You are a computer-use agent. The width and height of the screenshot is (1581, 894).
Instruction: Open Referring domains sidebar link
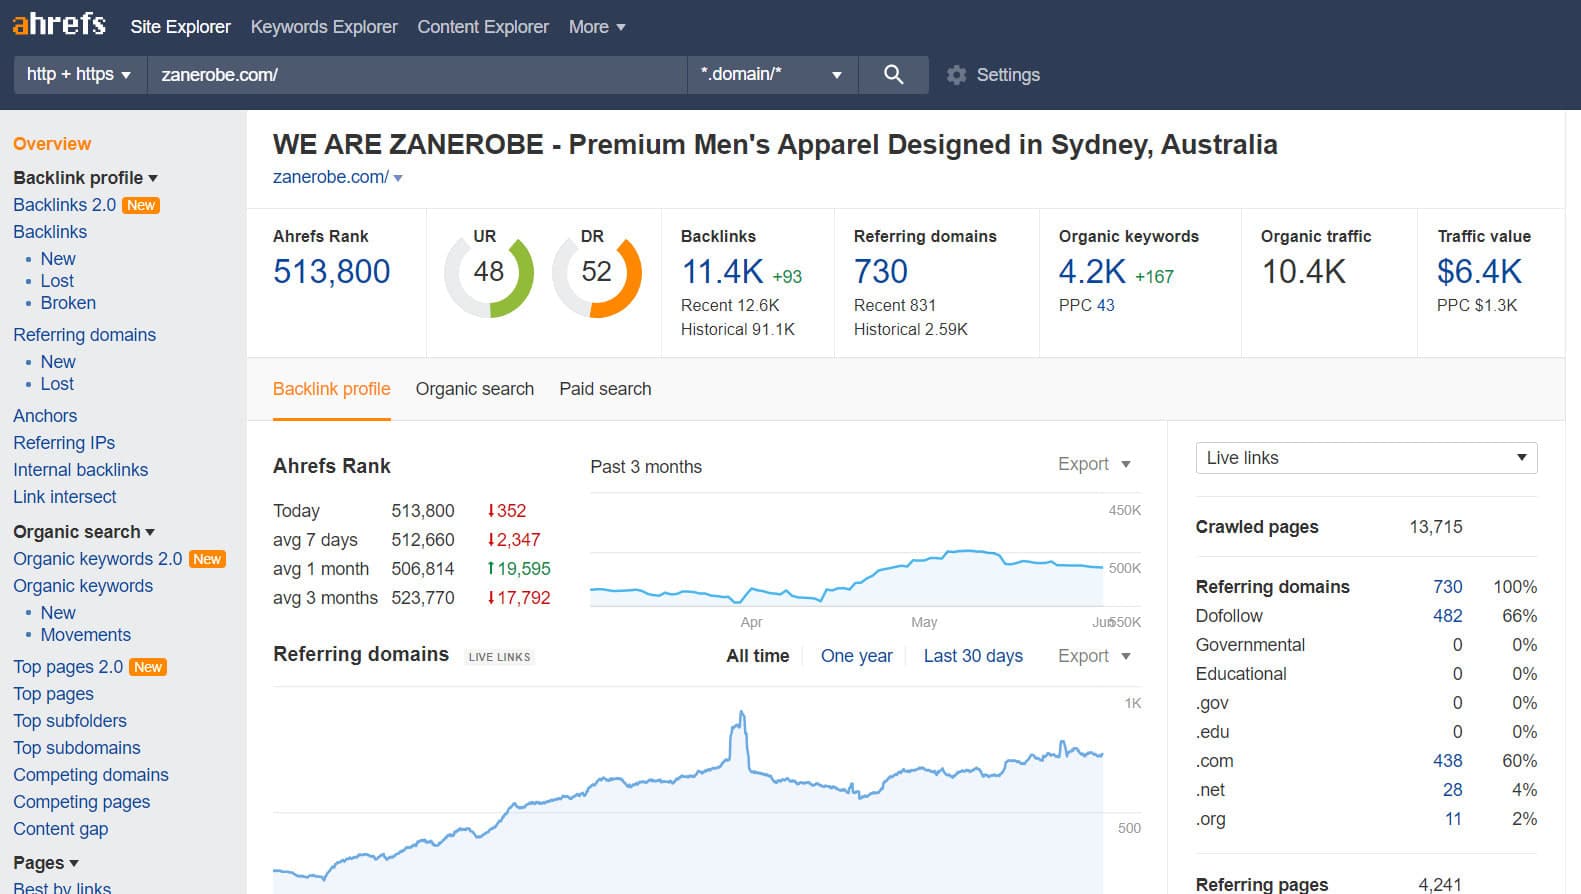pyautogui.click(x=85, y=335)
